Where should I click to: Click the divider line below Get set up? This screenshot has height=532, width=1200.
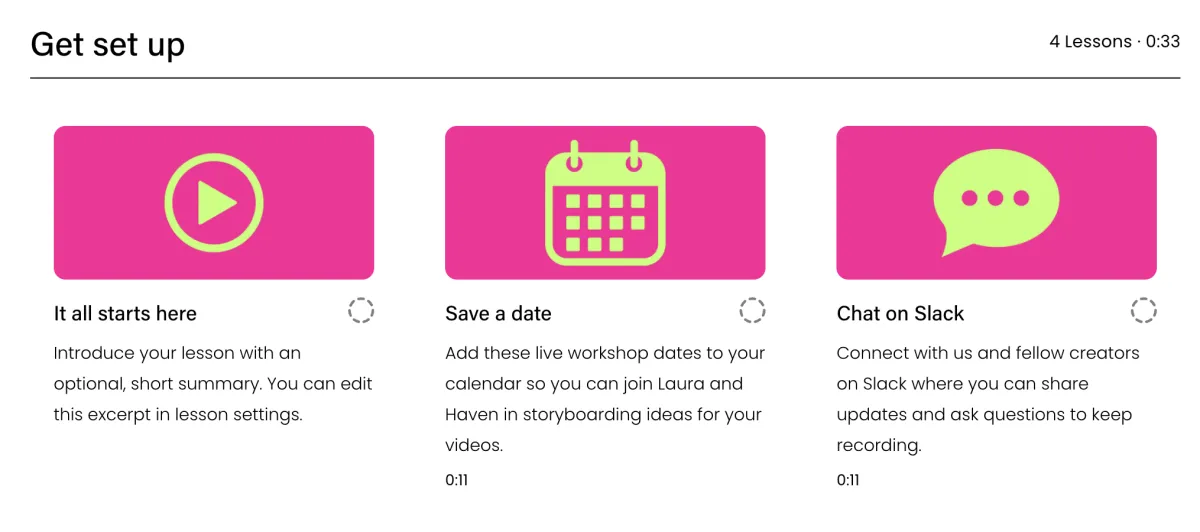click(606, 78)
